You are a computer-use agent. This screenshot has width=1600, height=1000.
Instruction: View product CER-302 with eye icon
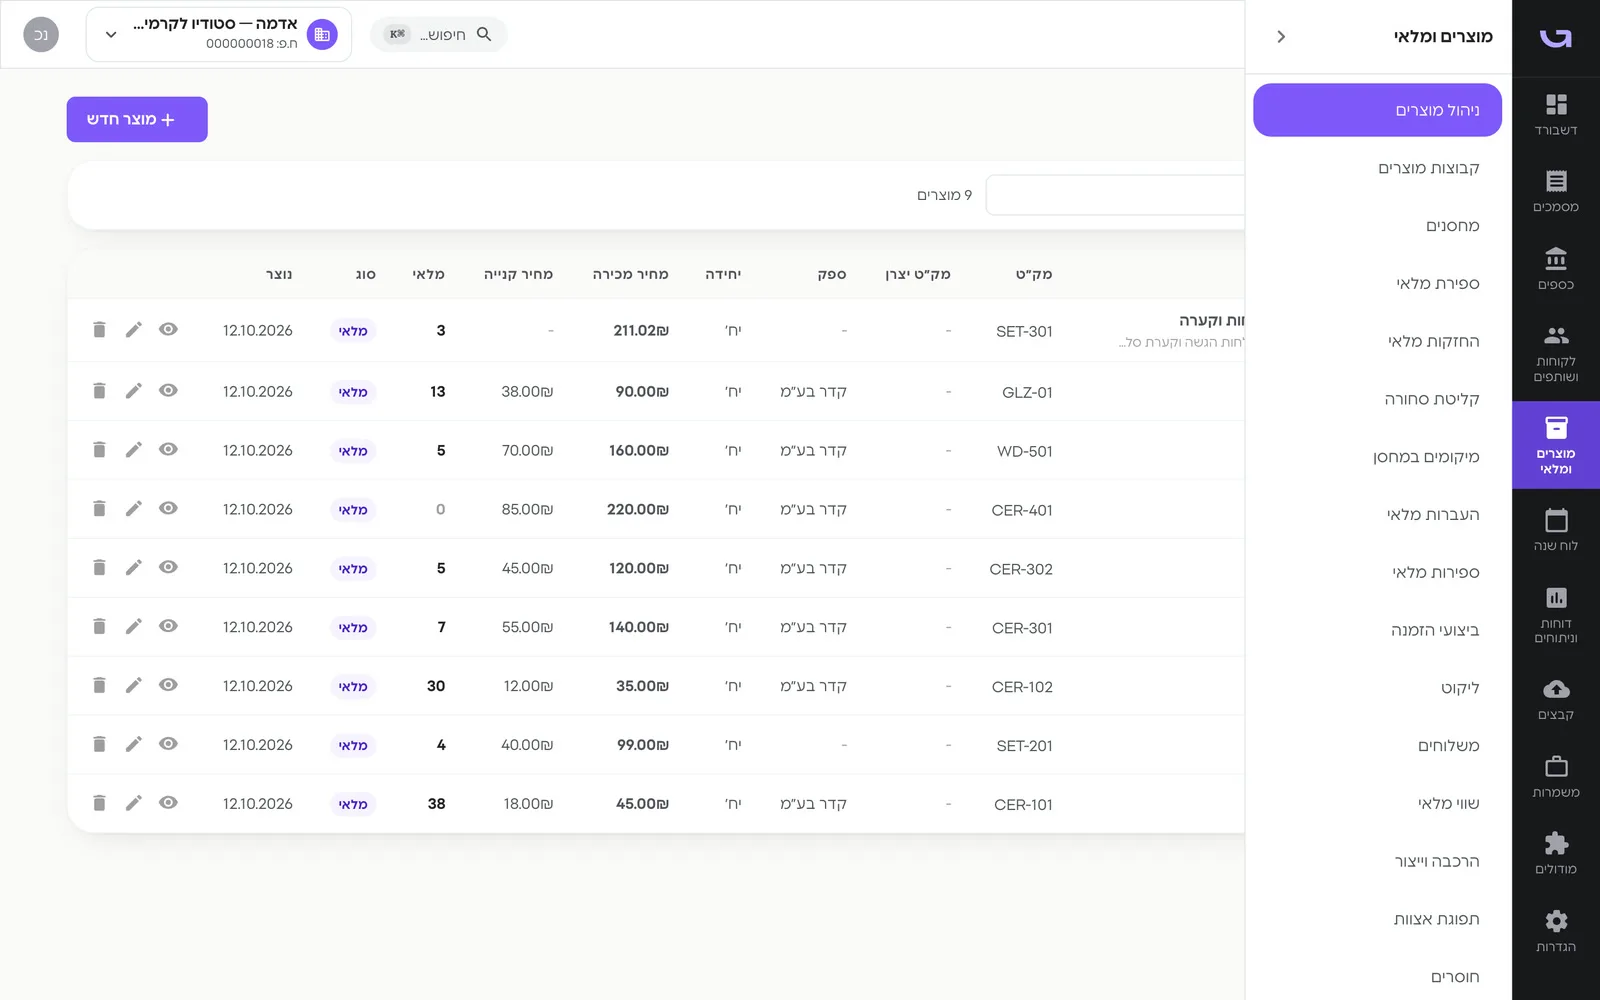[x=168, y=567]
